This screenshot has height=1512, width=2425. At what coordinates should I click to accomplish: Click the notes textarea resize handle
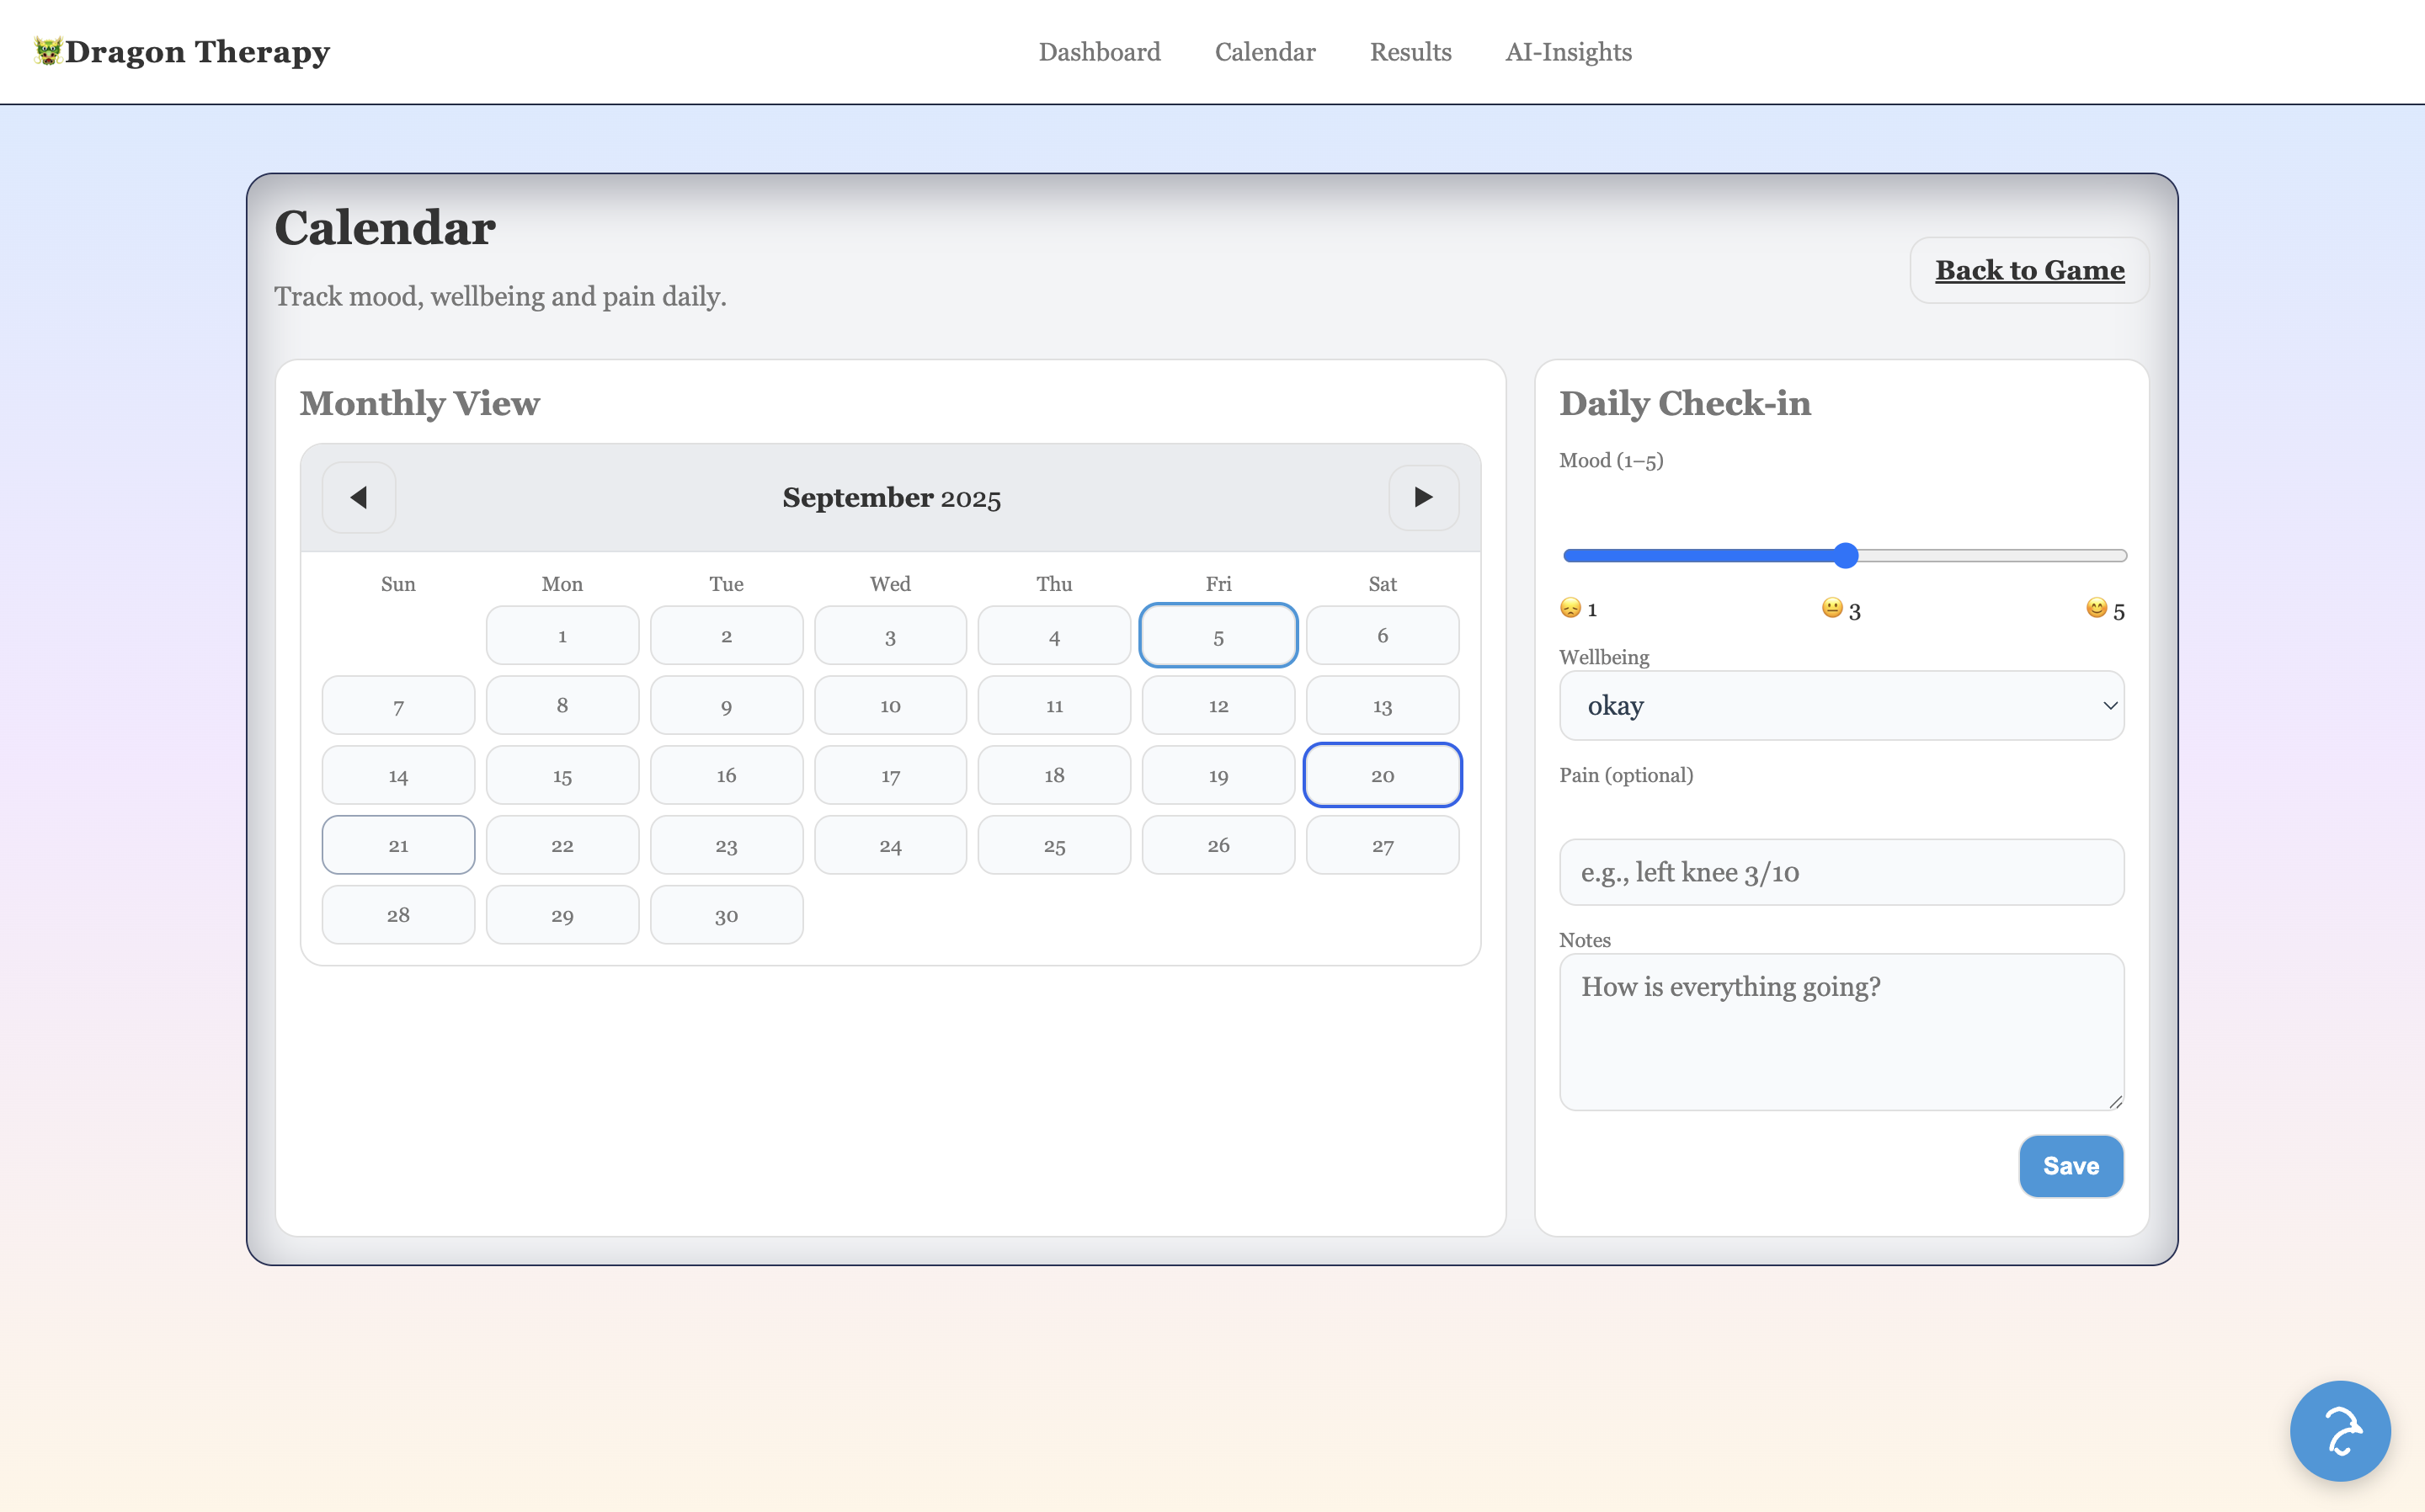(x=2115, y=1101)
